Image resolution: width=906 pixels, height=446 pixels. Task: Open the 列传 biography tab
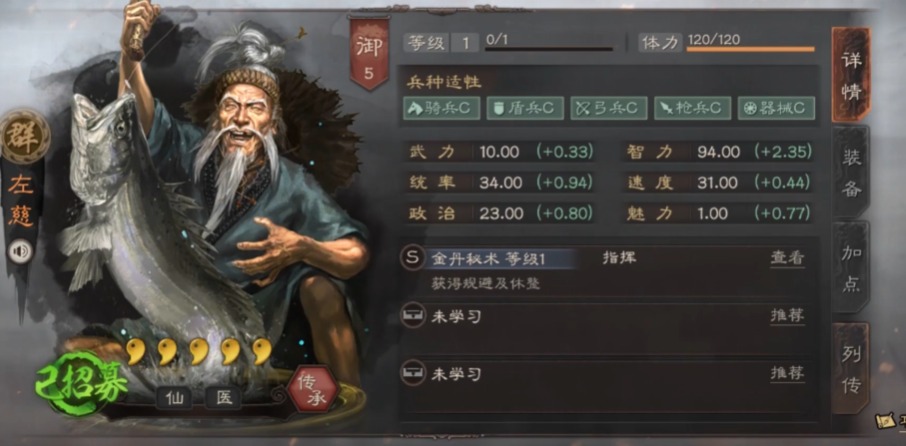[x=851, y=368]
